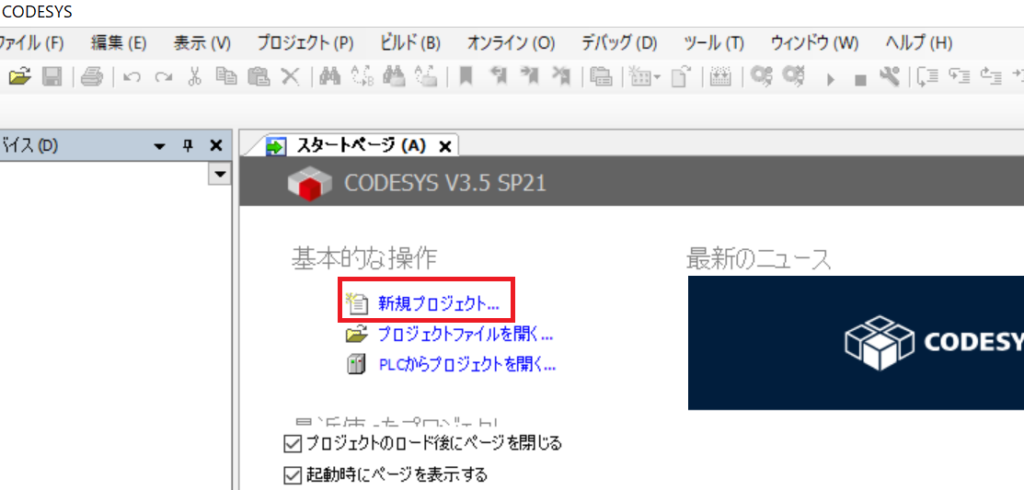The height and width of the screenshot is (490, 1024).
Task: Pin the device panel with the pushpin toggle
Action: (x=187, y=146)
